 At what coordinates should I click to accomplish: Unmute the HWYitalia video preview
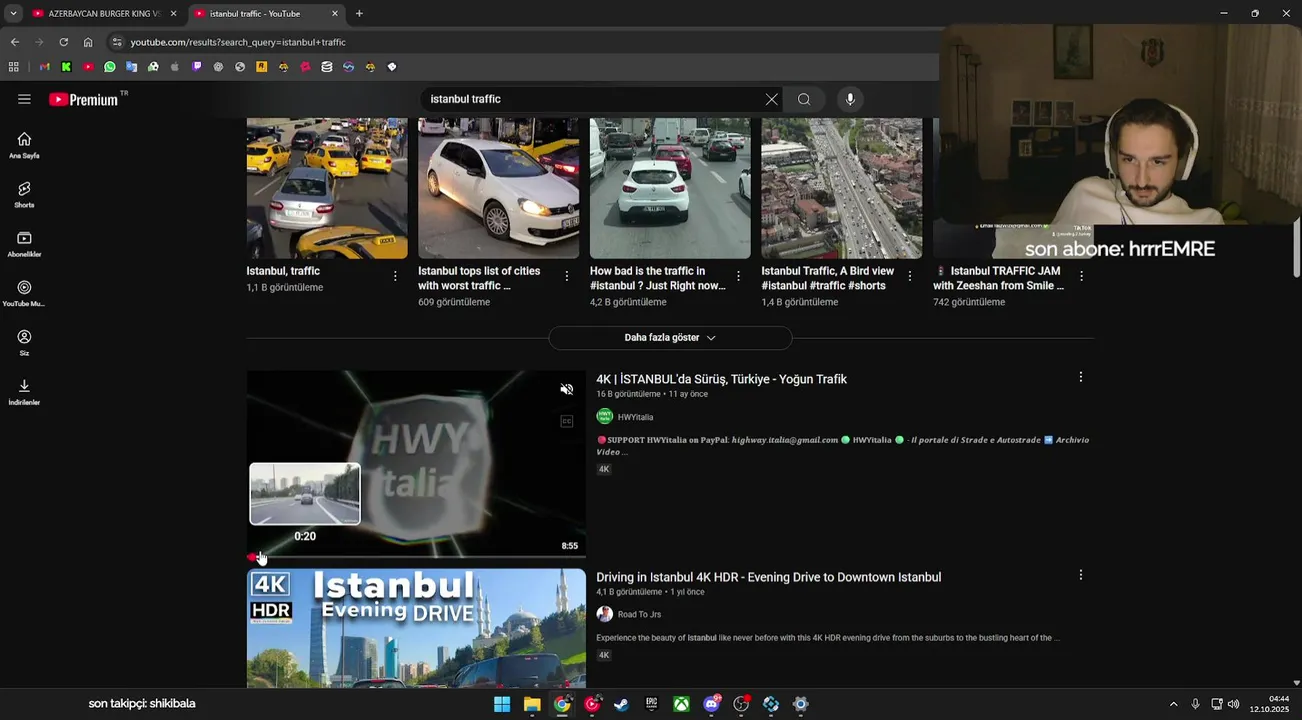[567, 390]
